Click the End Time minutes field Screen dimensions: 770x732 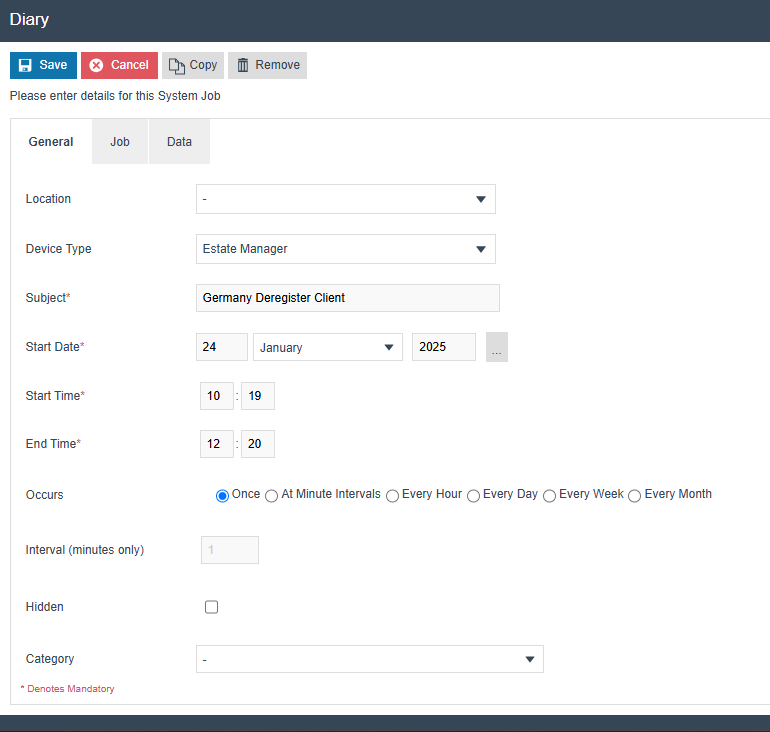pyautogui.click(x=257, y=444)
